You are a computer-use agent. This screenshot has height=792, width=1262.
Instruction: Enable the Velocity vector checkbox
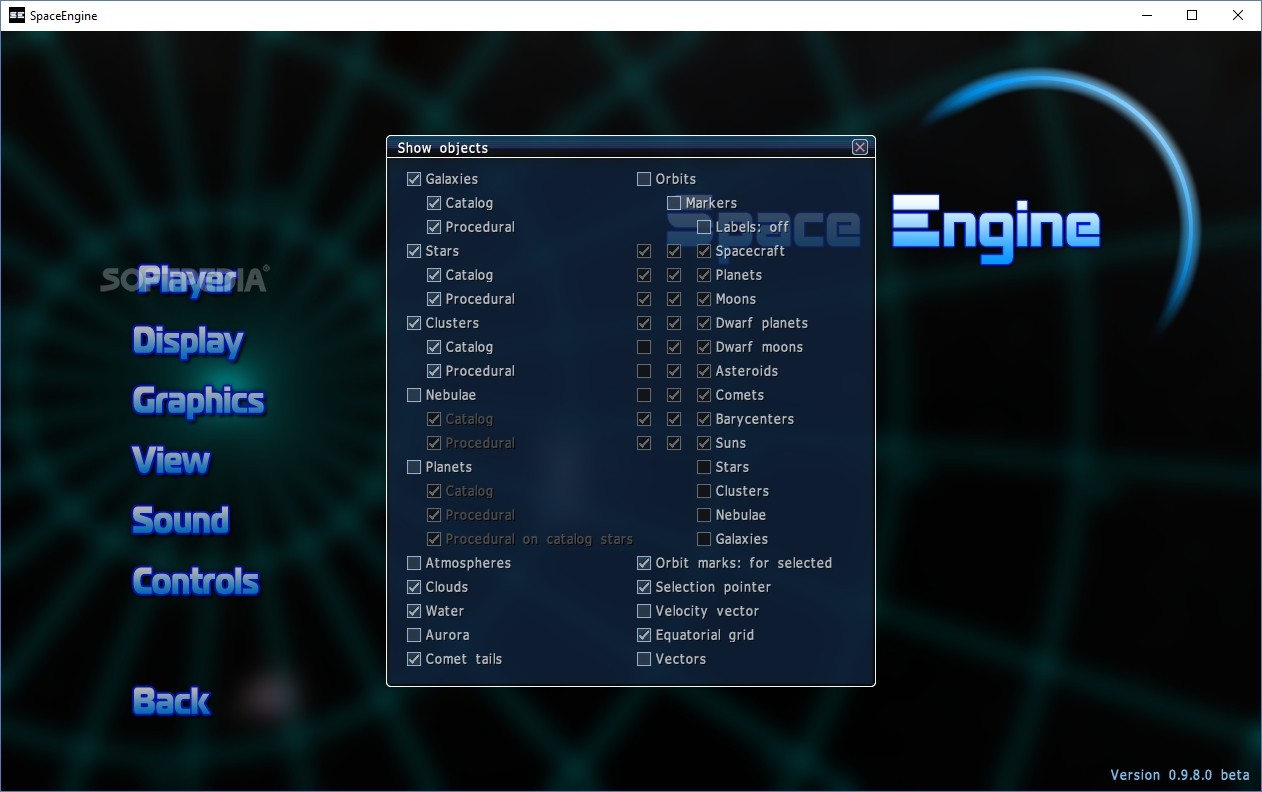coord(644,611)
